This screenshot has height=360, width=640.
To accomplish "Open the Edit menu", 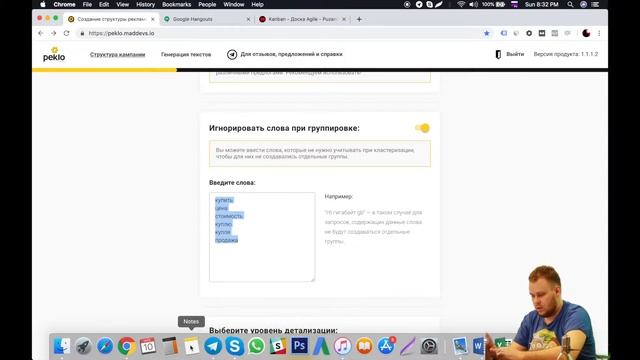I will pos(104,4).
